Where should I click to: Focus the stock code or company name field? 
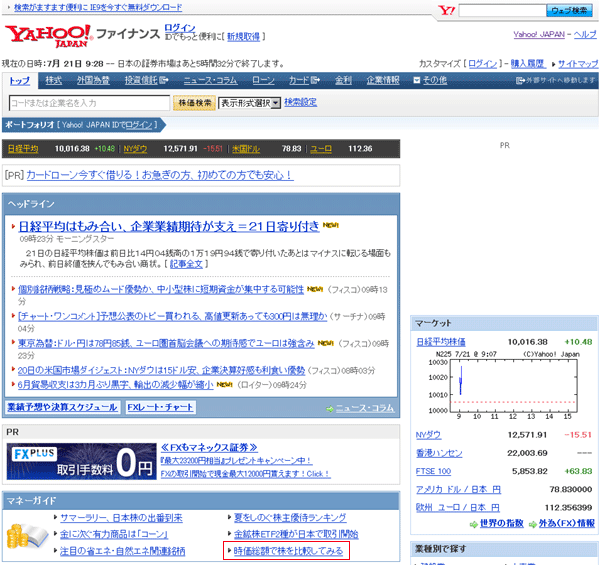[88, 102]
